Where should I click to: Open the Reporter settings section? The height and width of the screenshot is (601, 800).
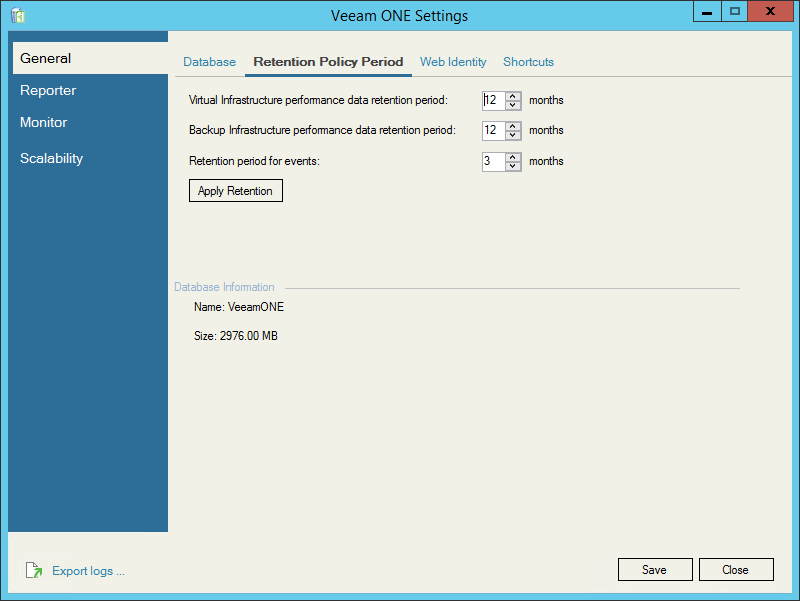click(48, 90)
